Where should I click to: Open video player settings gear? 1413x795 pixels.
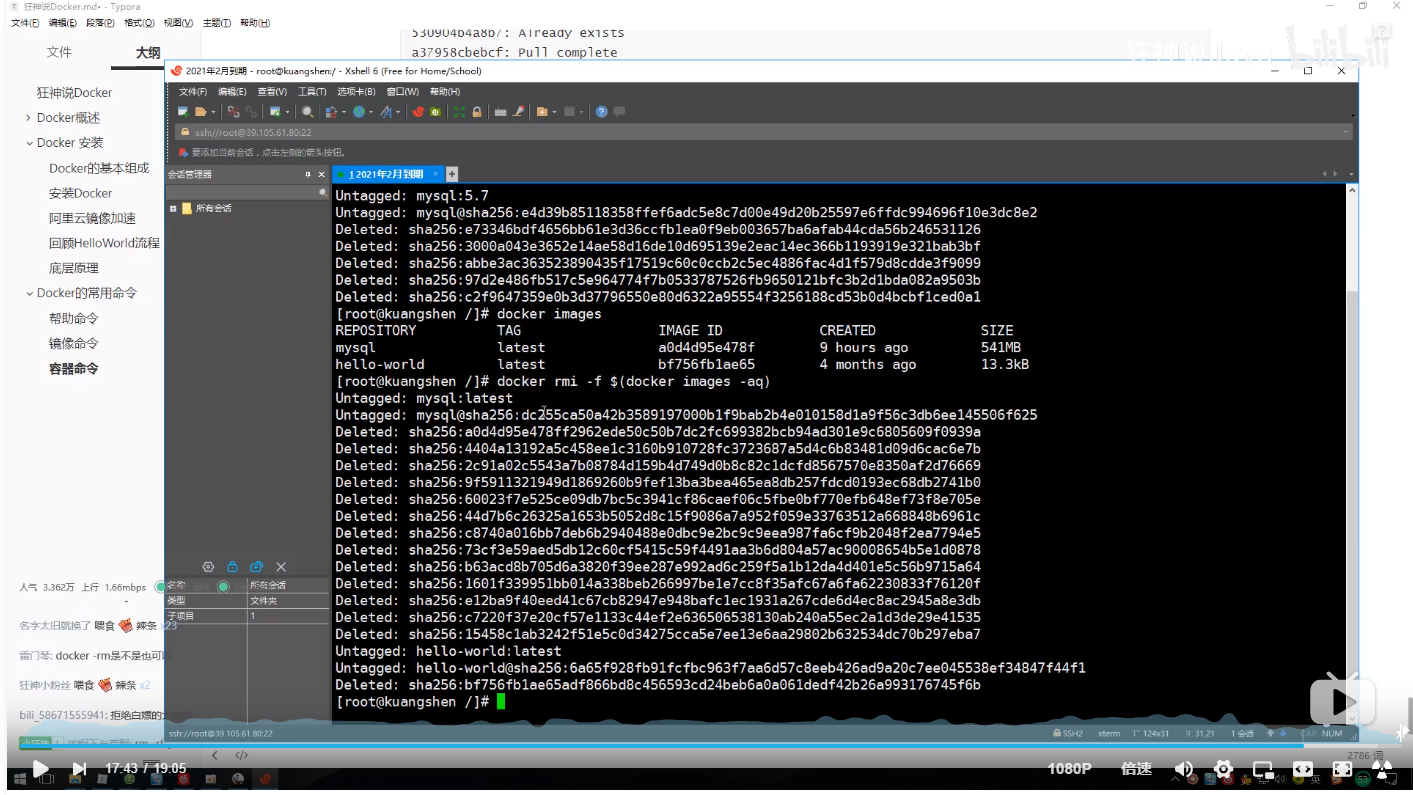(1223, 769)
